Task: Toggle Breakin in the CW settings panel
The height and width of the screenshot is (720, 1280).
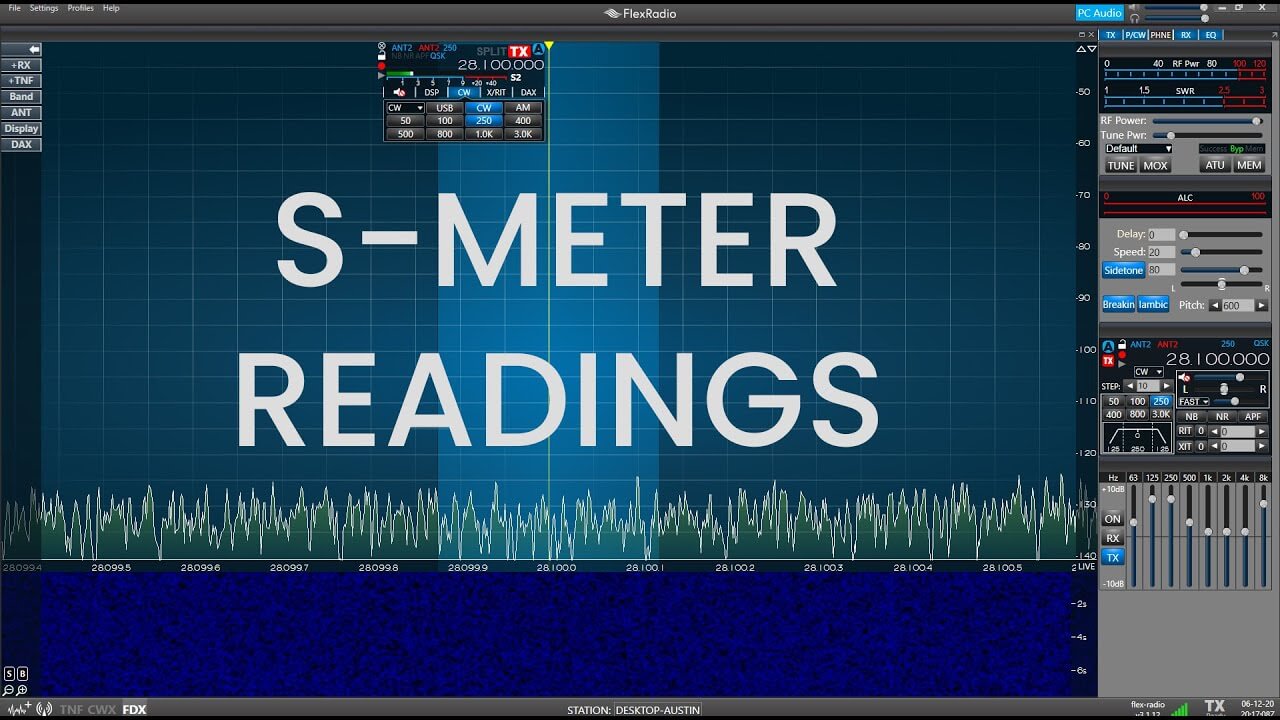Action: coord(1119,303)
